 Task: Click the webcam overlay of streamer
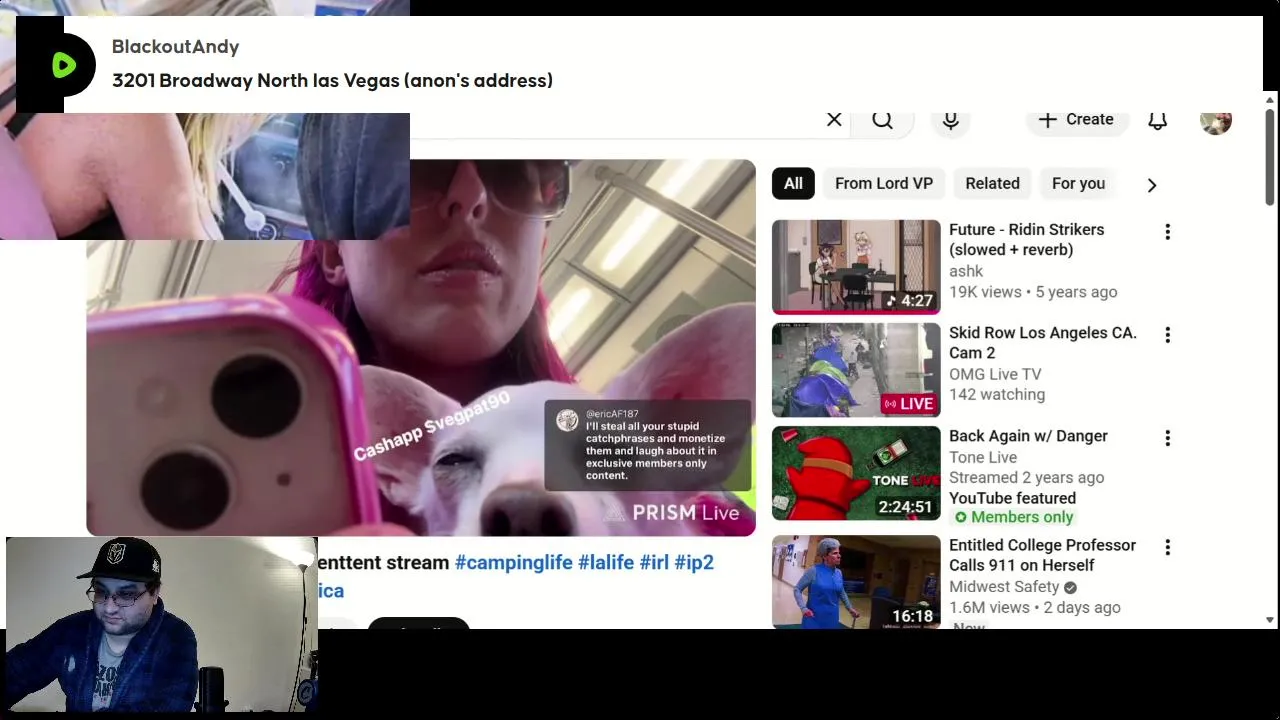[x=162, y=625]
